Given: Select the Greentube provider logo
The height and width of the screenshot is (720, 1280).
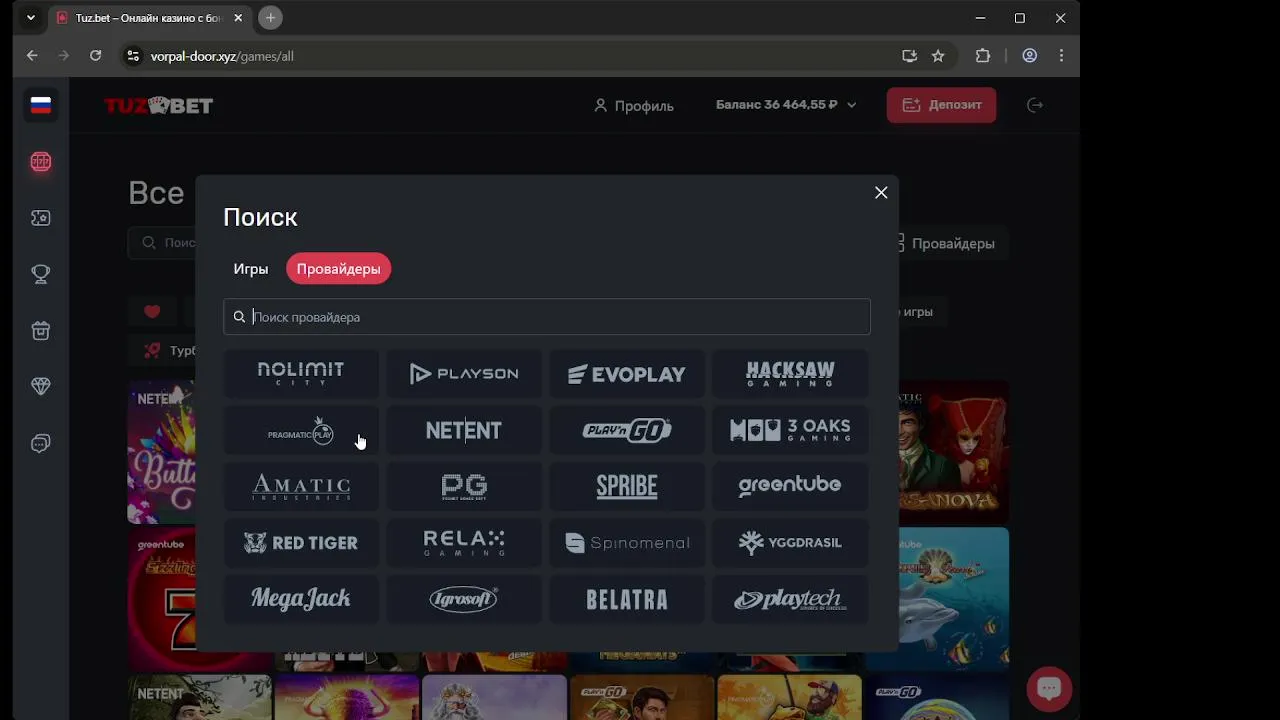Looking at the screenshot, I should 790,486.
